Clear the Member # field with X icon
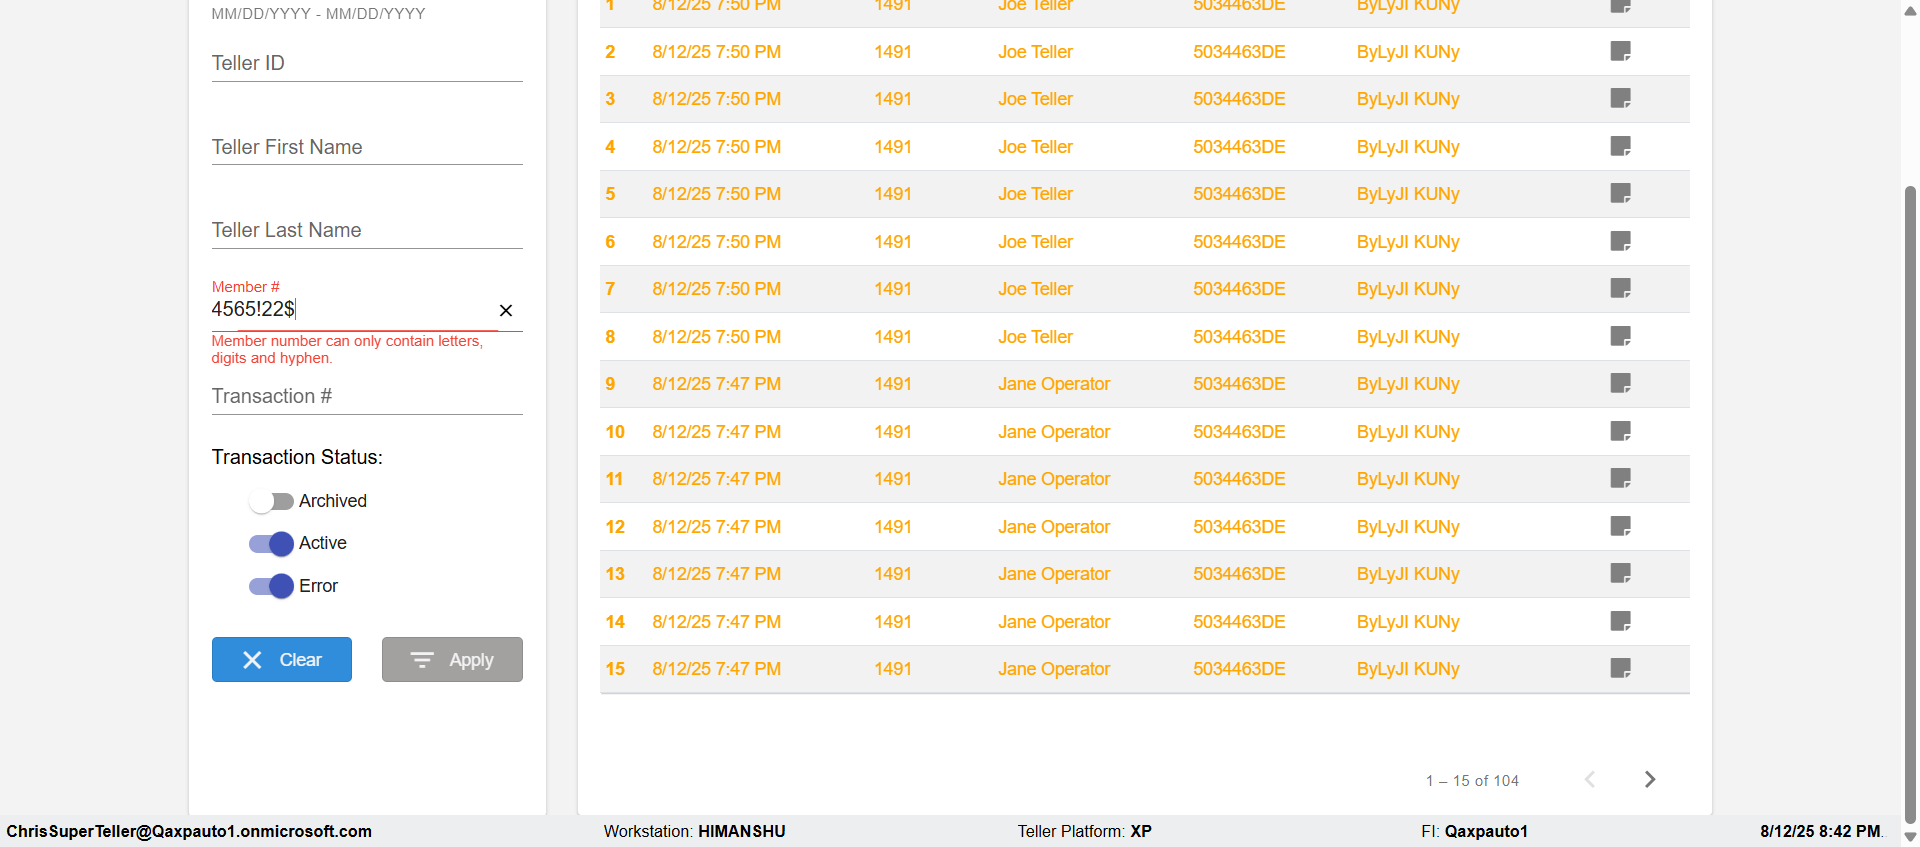 506,311
